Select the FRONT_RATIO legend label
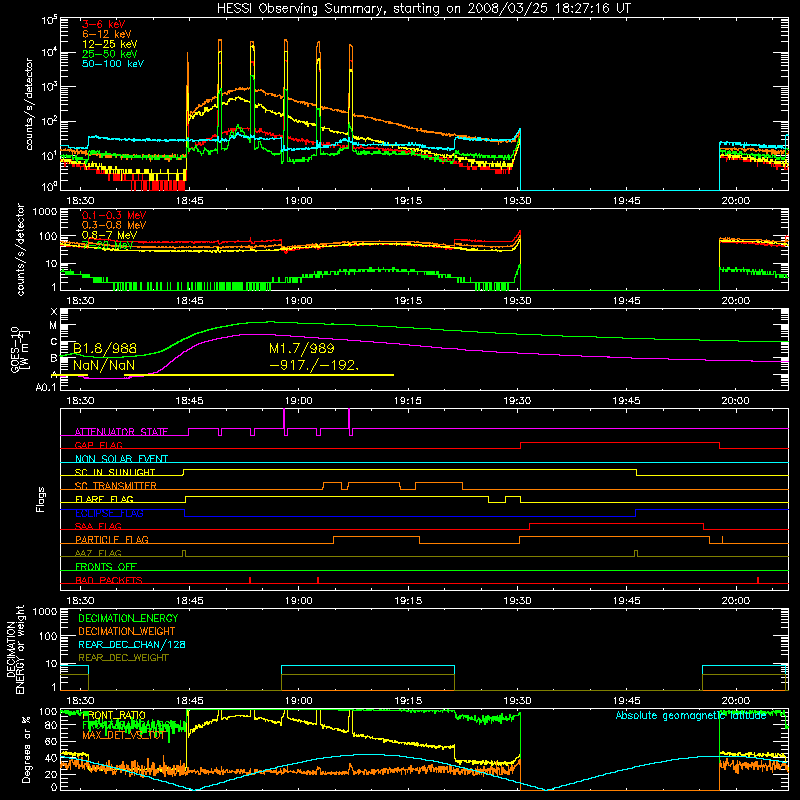The image size is (800, 800). click(x=114, y=716)
